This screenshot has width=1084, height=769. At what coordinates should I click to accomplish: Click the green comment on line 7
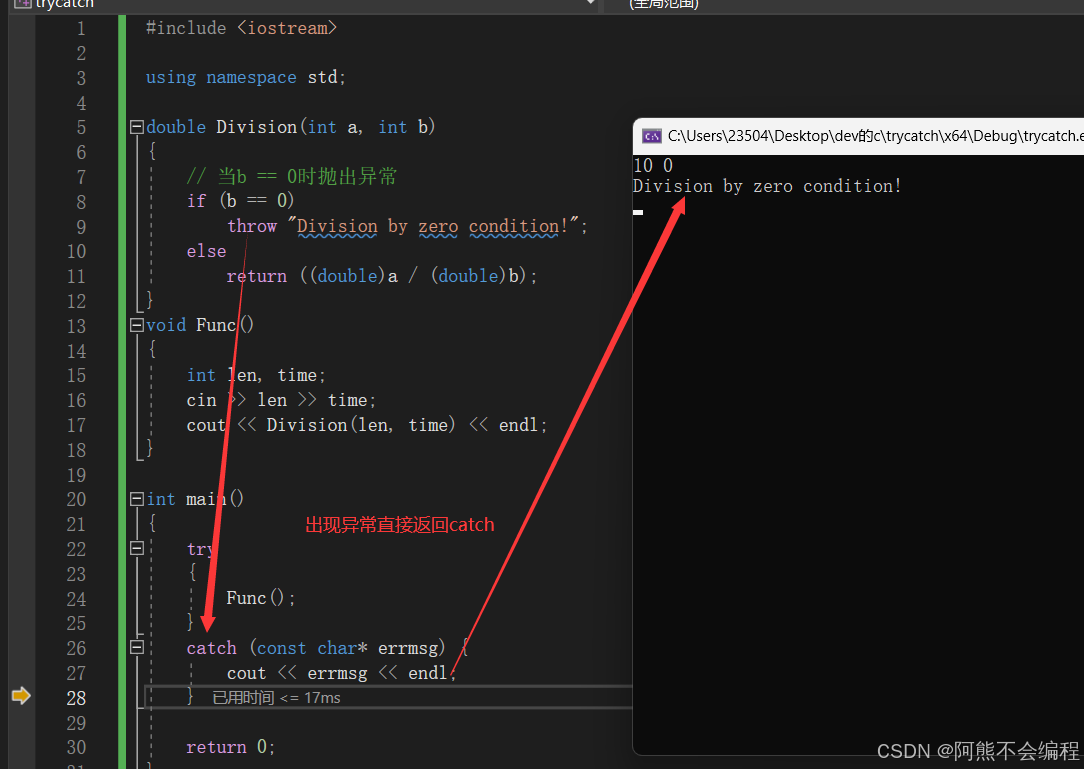[291, 177]
